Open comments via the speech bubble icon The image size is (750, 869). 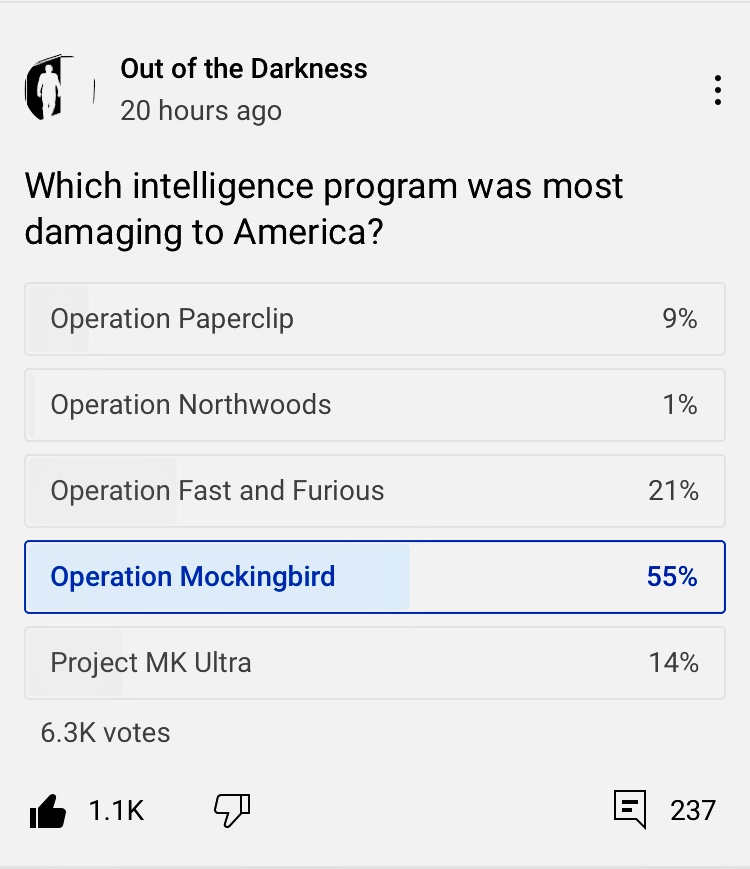point(629,809)
